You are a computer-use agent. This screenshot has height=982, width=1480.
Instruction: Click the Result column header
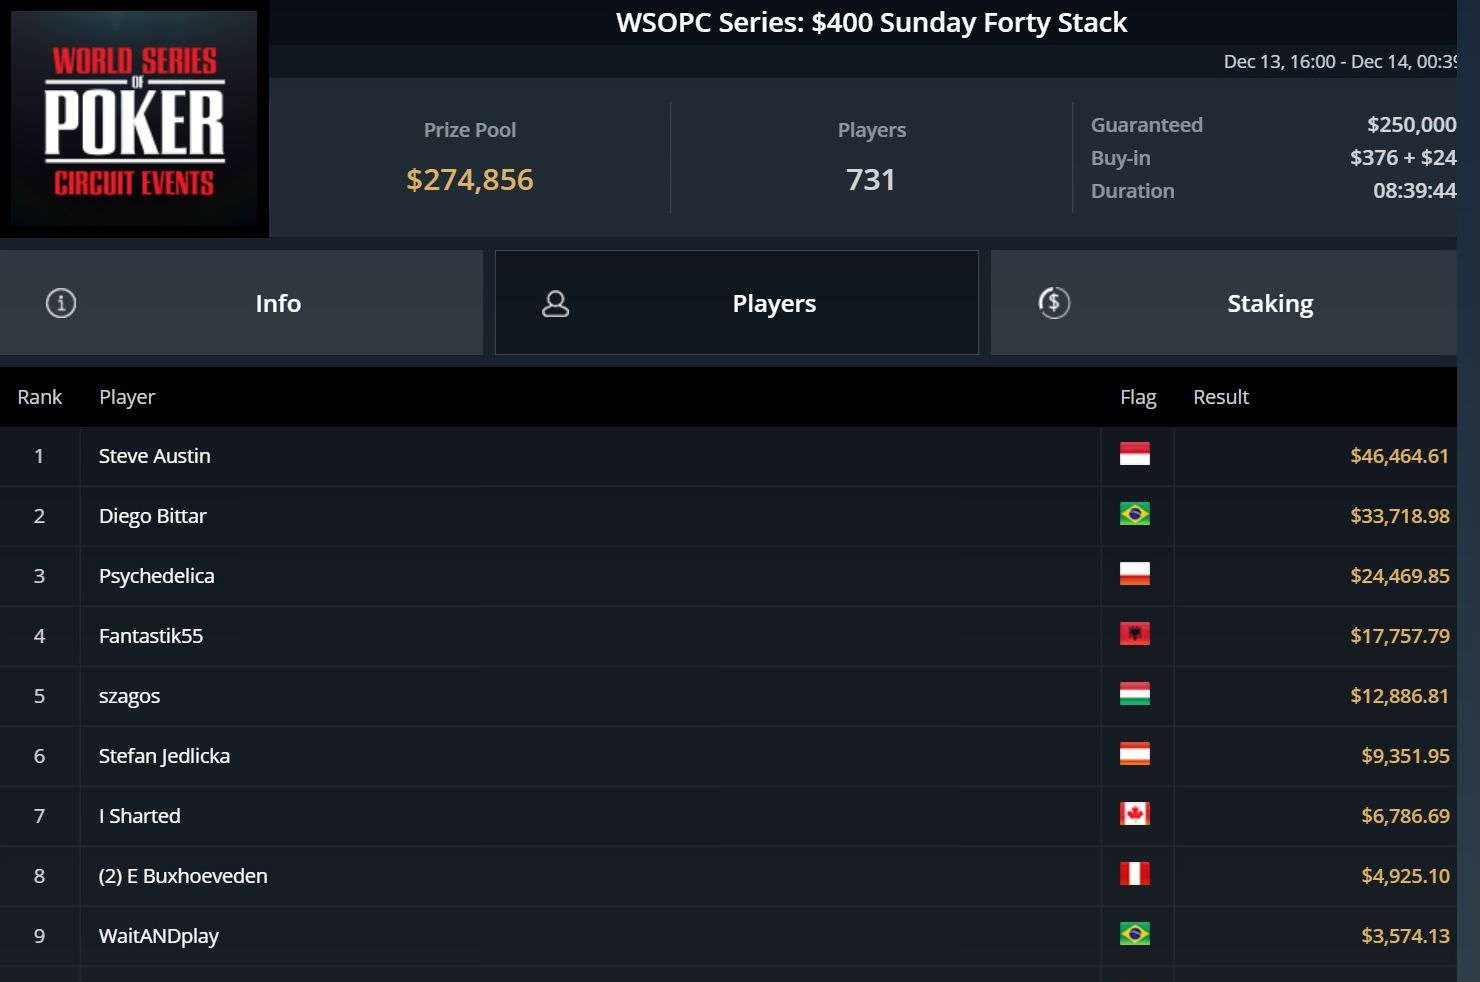pos(1221,397)
